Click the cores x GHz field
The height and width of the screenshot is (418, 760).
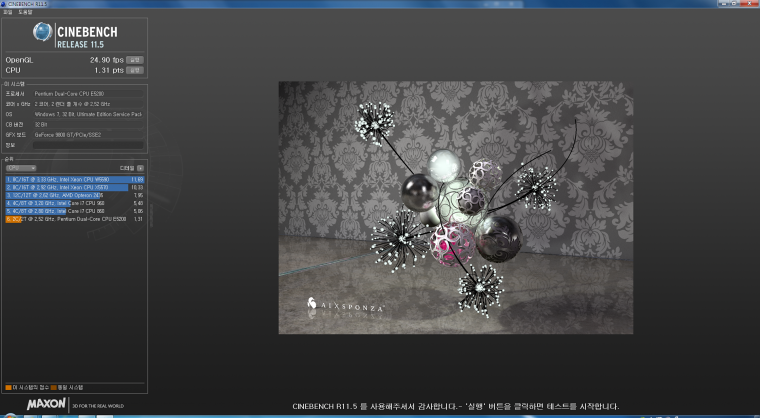[88, 104]
